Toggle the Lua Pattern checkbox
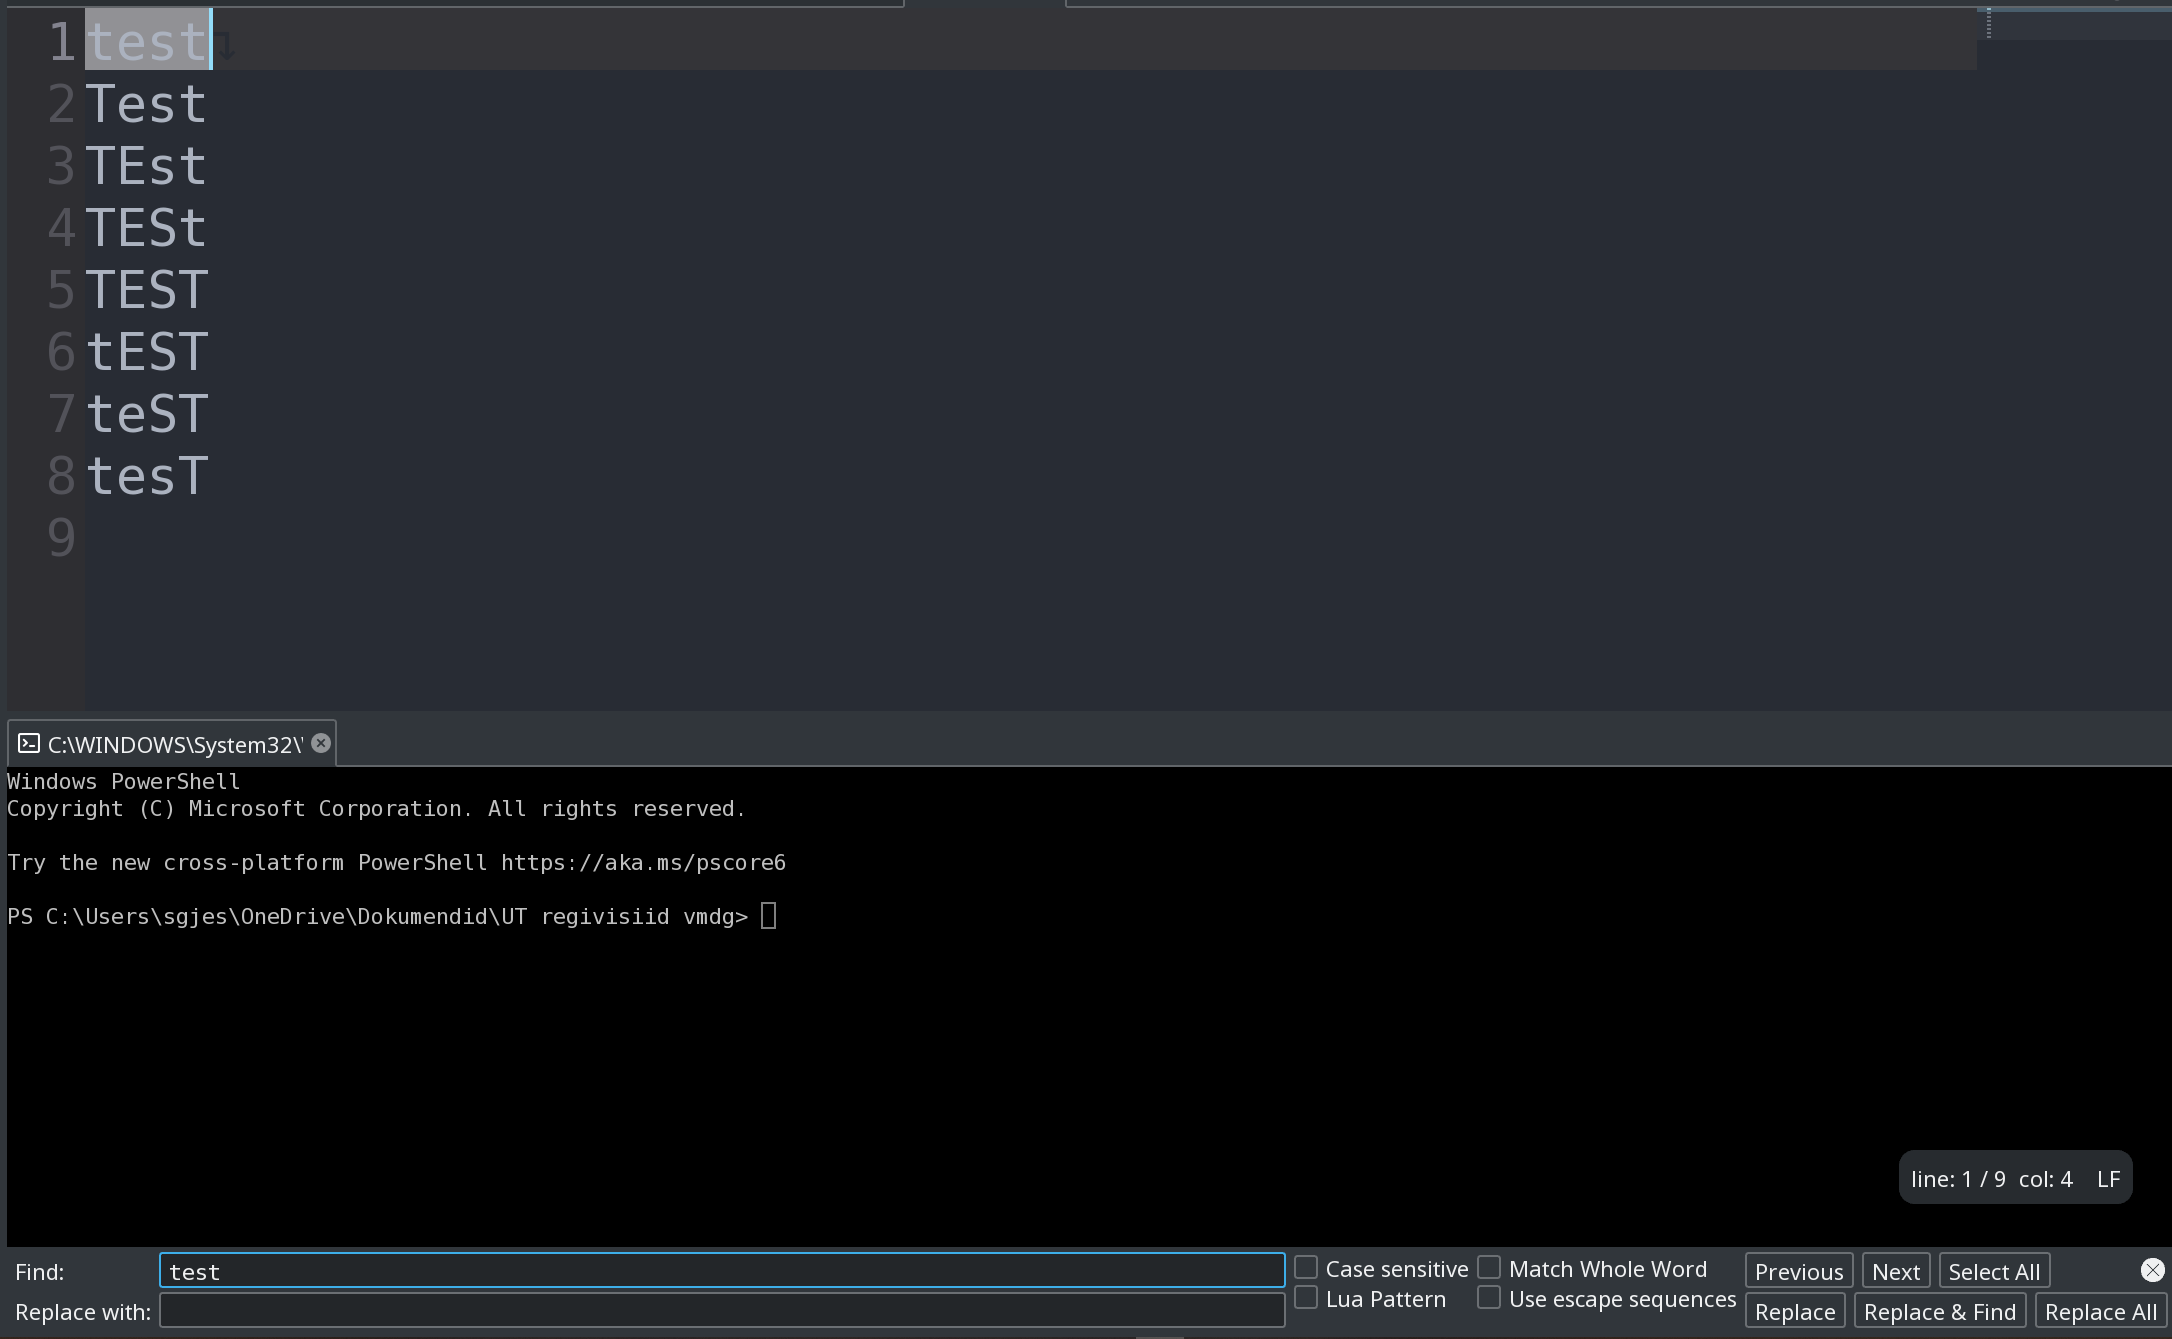Screen dimensions: 2172x1339 click(1305, 1297)
